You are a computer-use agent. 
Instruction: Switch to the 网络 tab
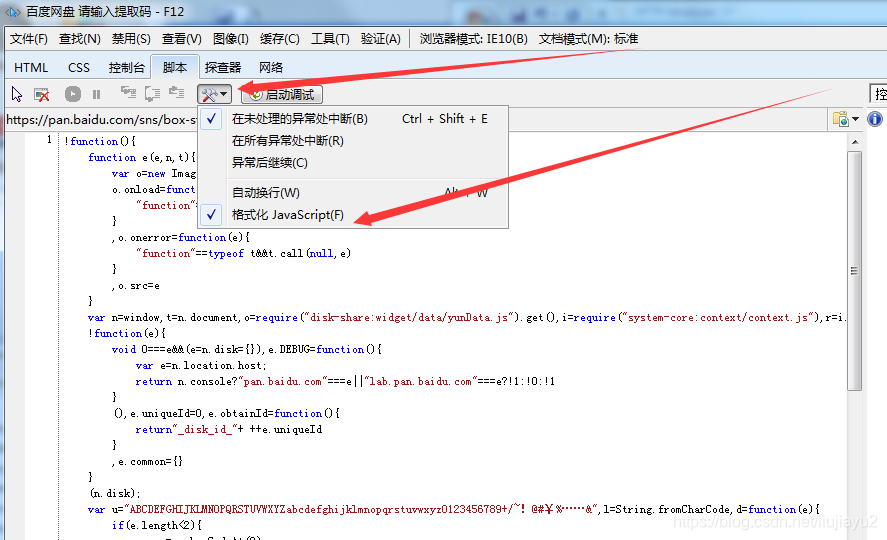tap(271, 68)
